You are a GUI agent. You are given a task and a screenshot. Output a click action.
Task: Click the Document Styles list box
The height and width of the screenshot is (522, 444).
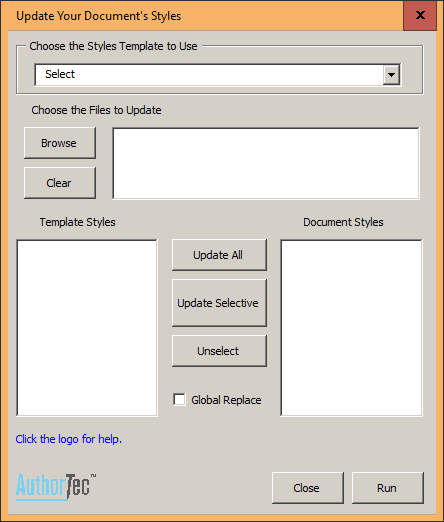[x=351, y=328]
